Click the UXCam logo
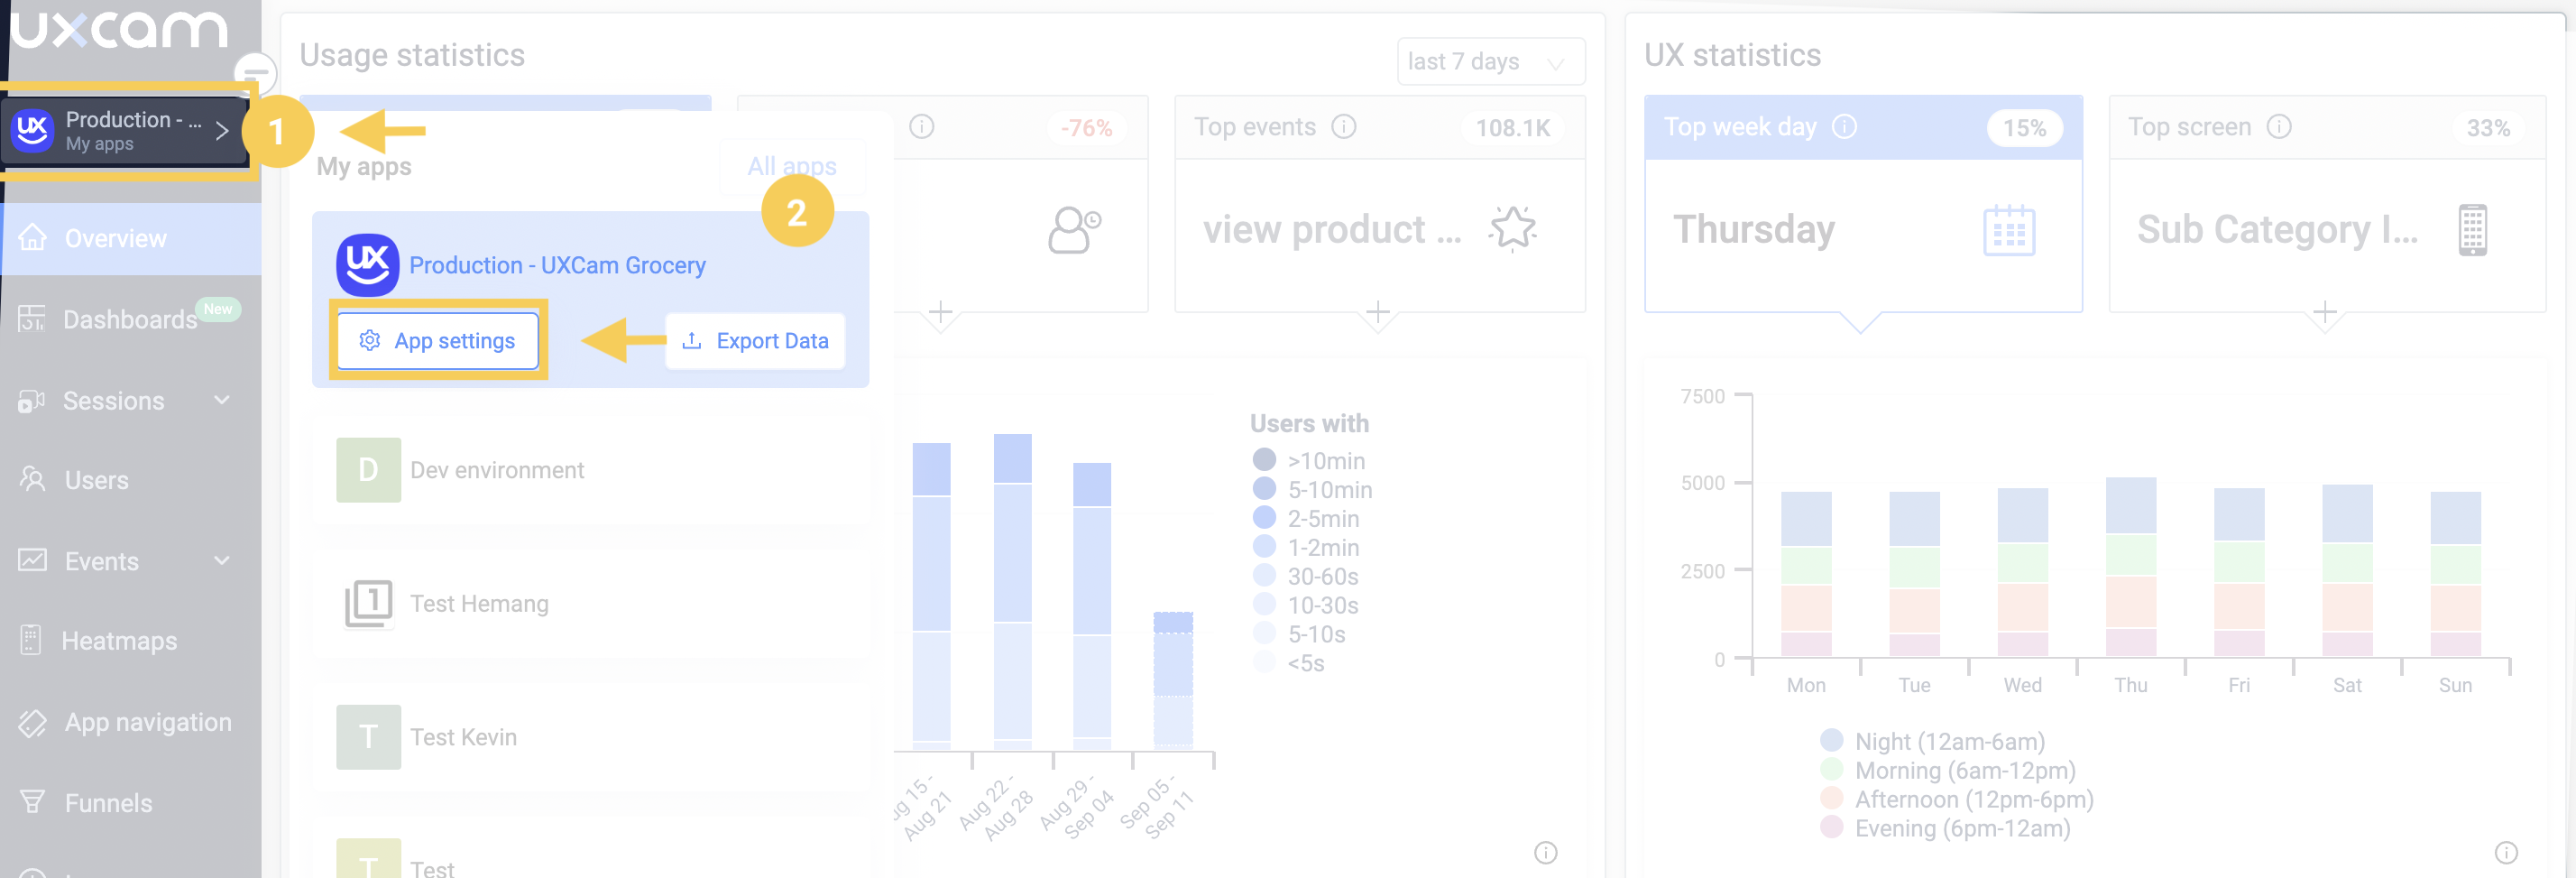 [118, 28]
